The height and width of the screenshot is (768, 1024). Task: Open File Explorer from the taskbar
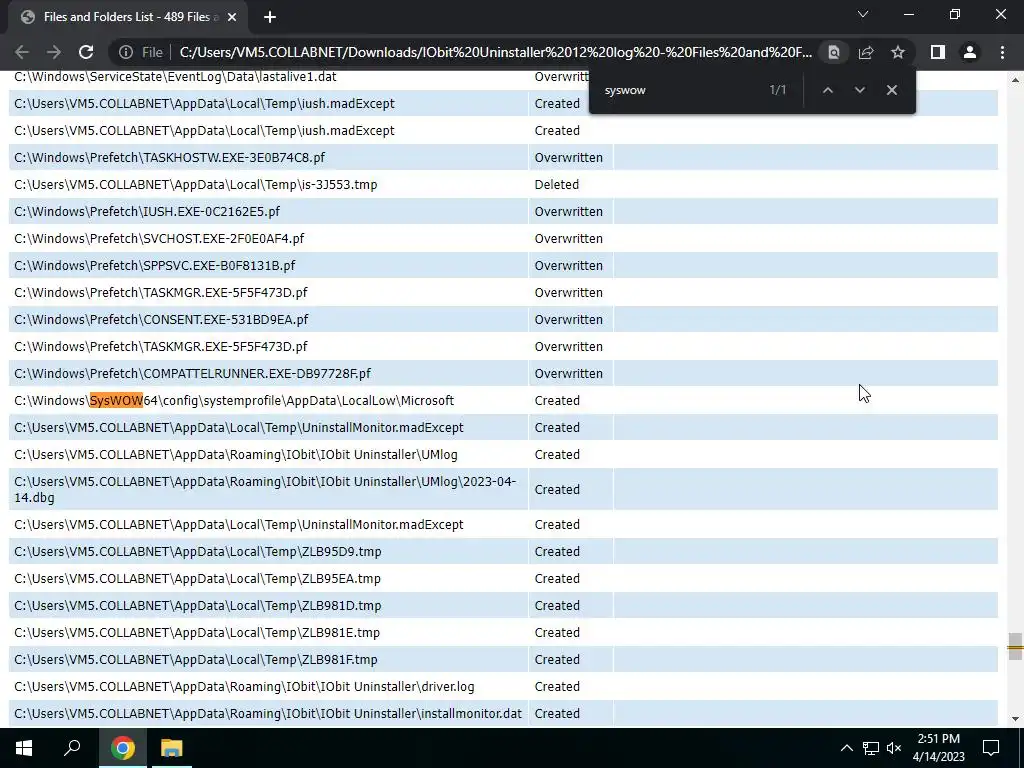(172, 748)
